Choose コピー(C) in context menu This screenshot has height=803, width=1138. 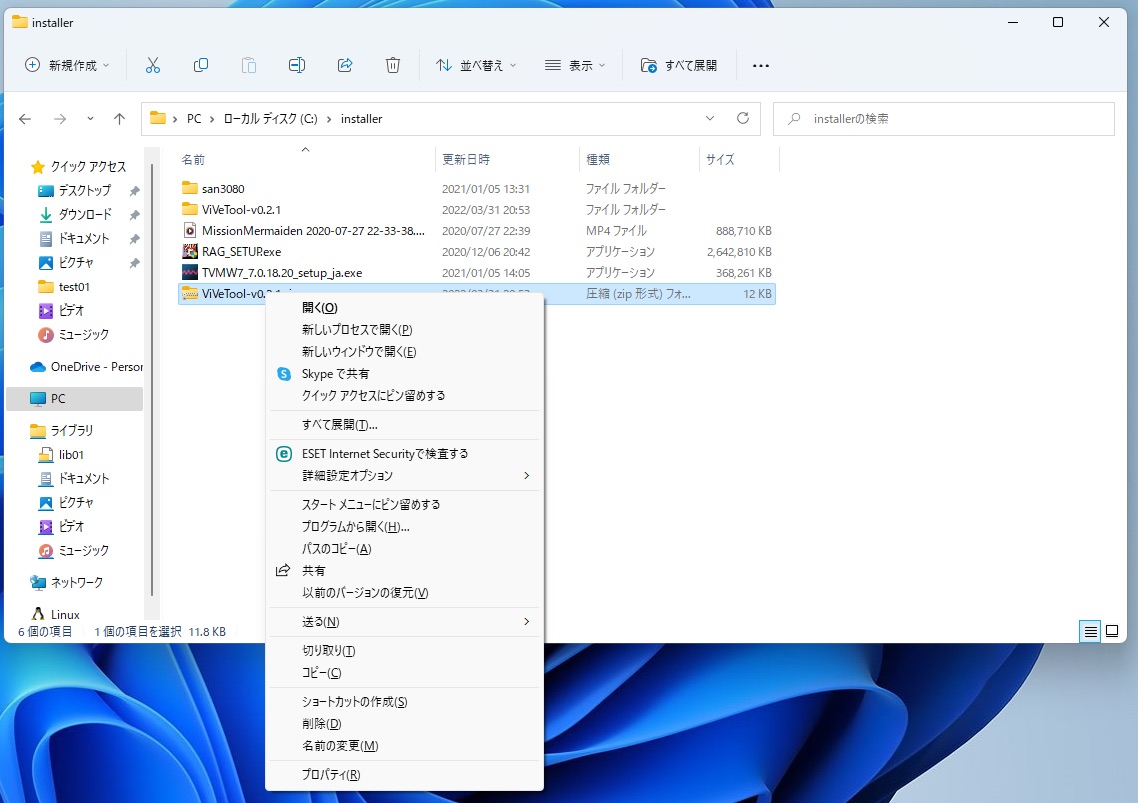tap(404, 673)
